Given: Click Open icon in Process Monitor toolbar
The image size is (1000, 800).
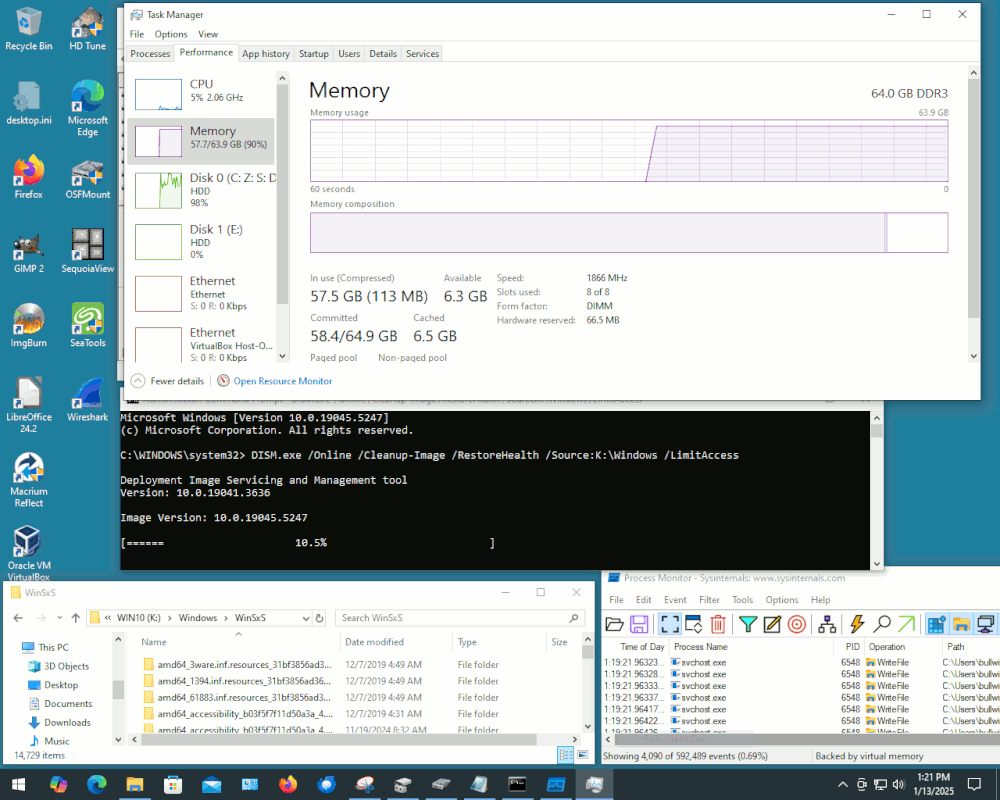Looking at the screenshot, I should coord(614,624).
